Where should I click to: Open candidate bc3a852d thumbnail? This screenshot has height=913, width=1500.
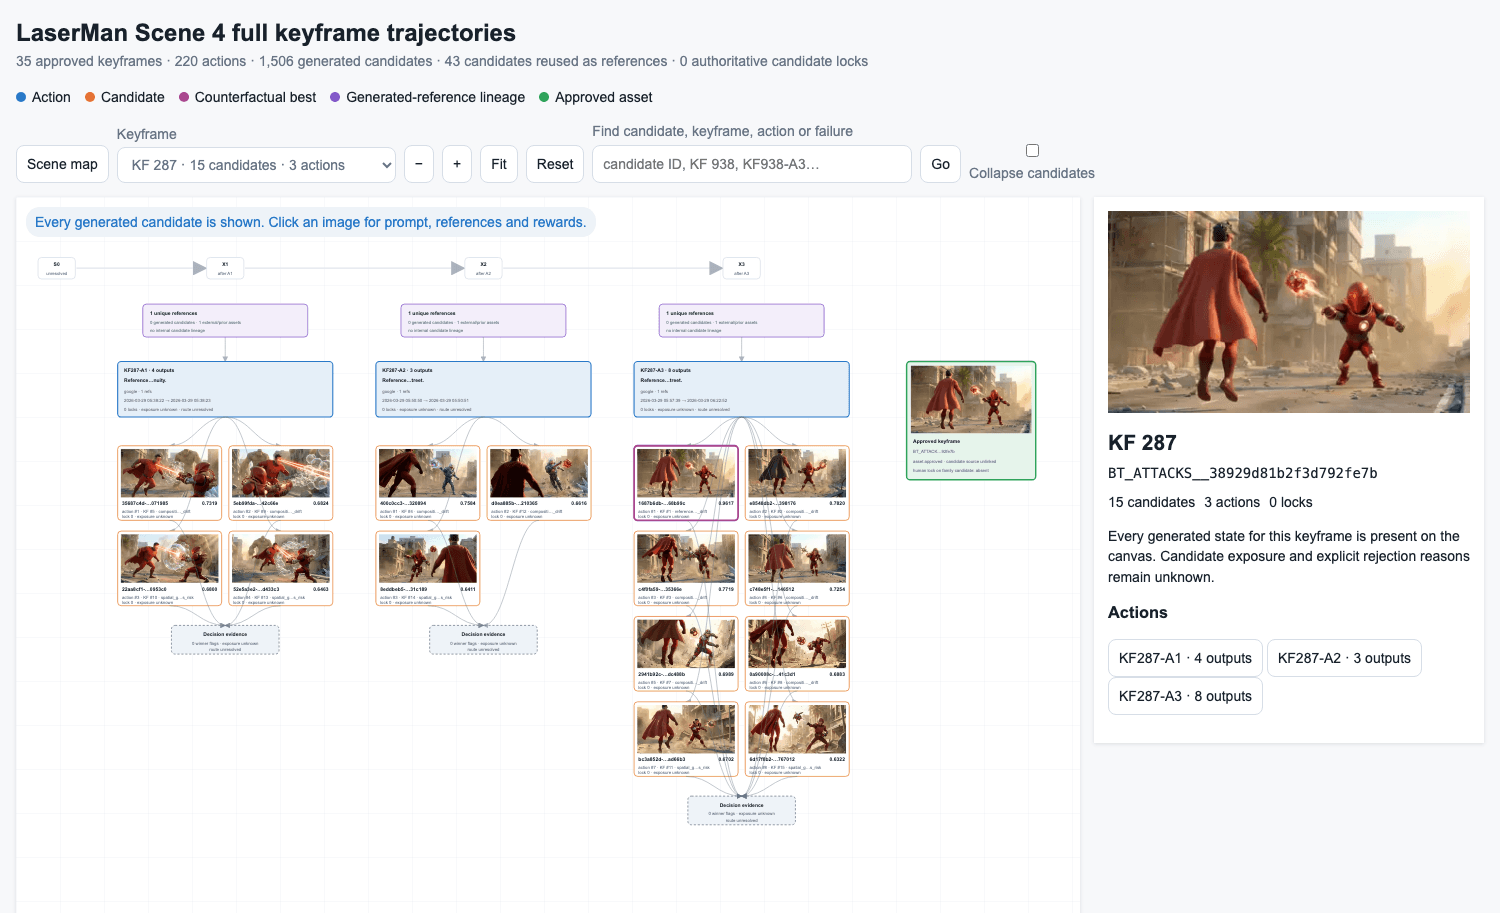pyautogui.click(x=686, y=729)
